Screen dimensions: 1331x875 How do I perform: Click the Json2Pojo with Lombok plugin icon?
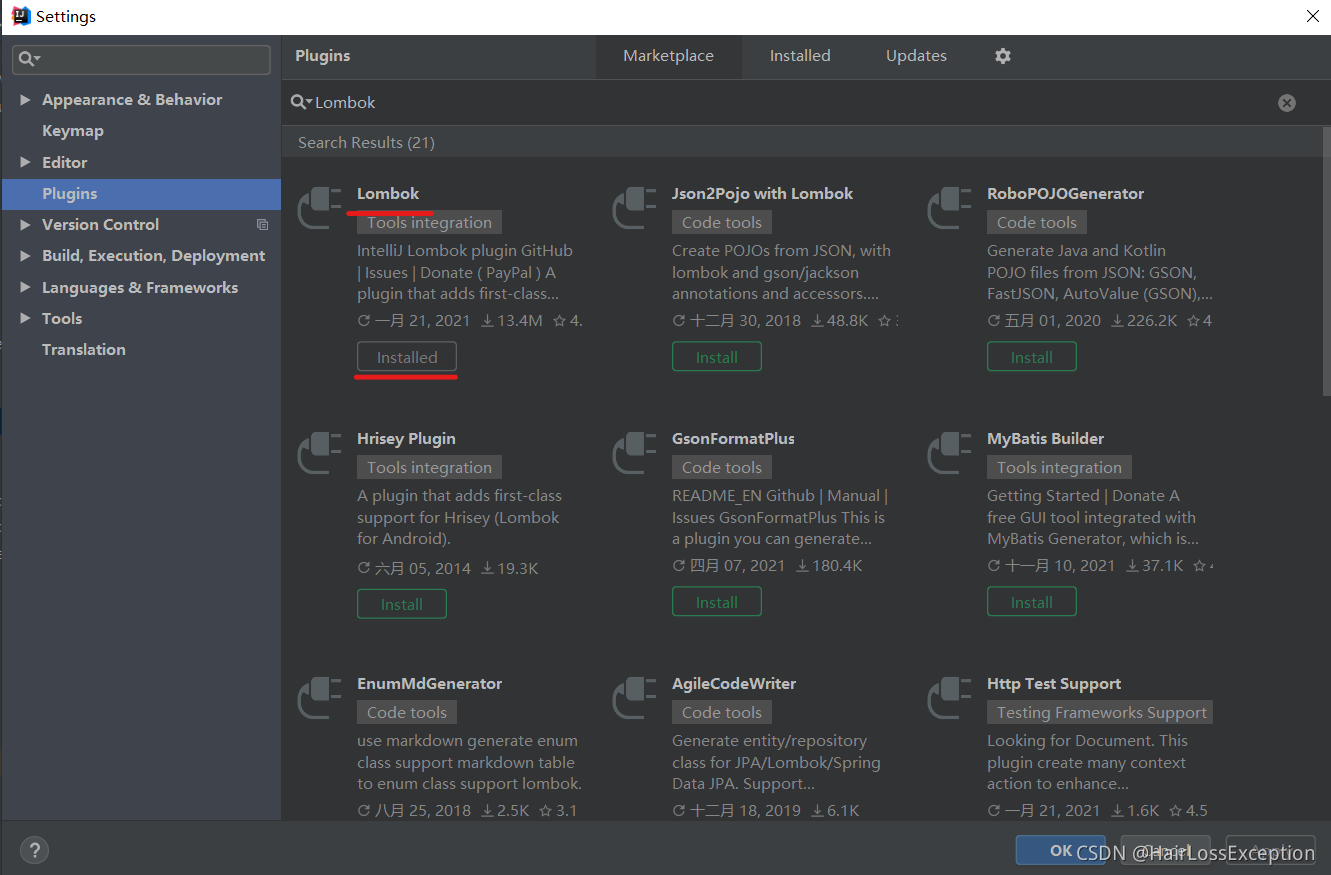635,208
